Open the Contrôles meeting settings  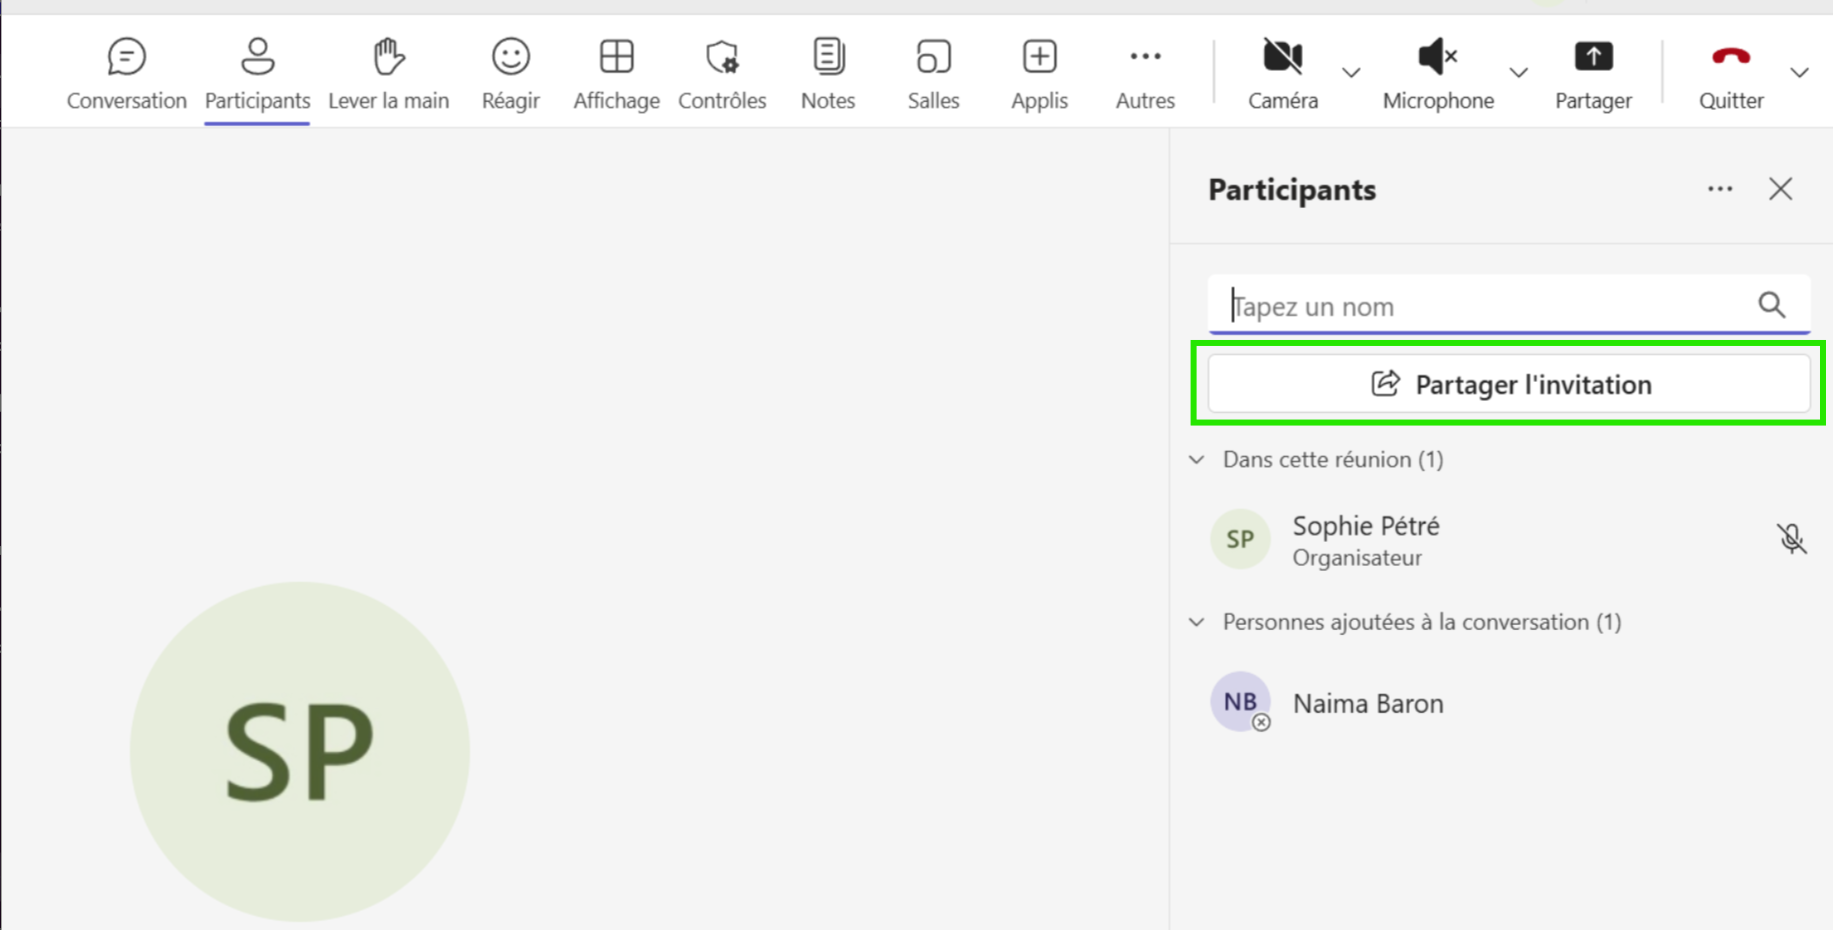coord(722,74)
